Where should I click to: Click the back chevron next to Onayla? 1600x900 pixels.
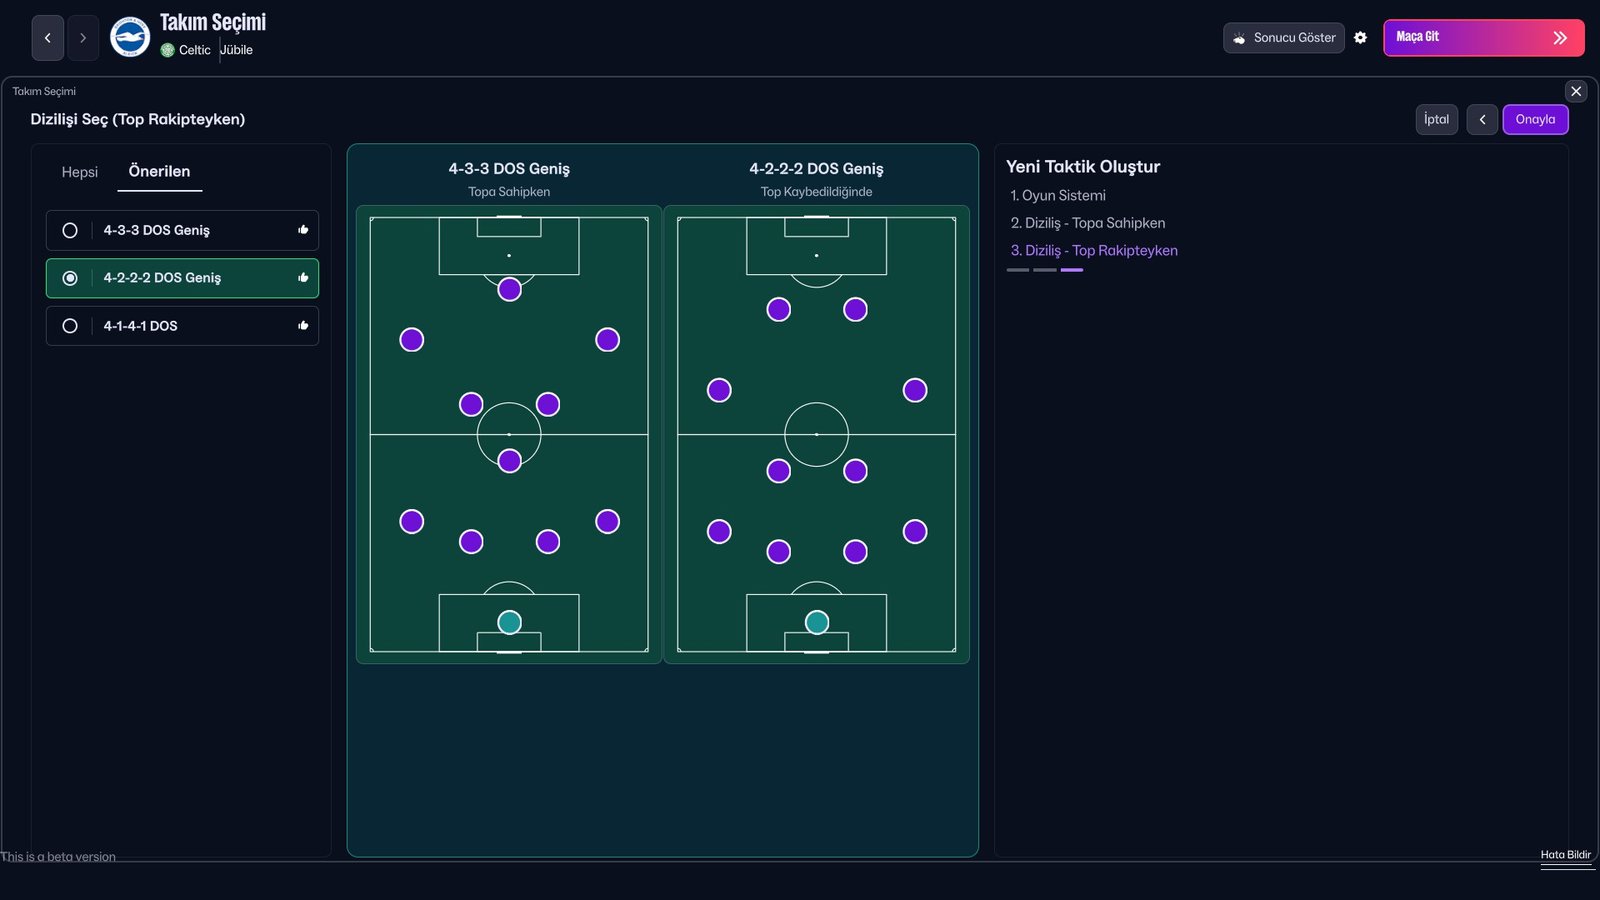(x=1482, y=119)
